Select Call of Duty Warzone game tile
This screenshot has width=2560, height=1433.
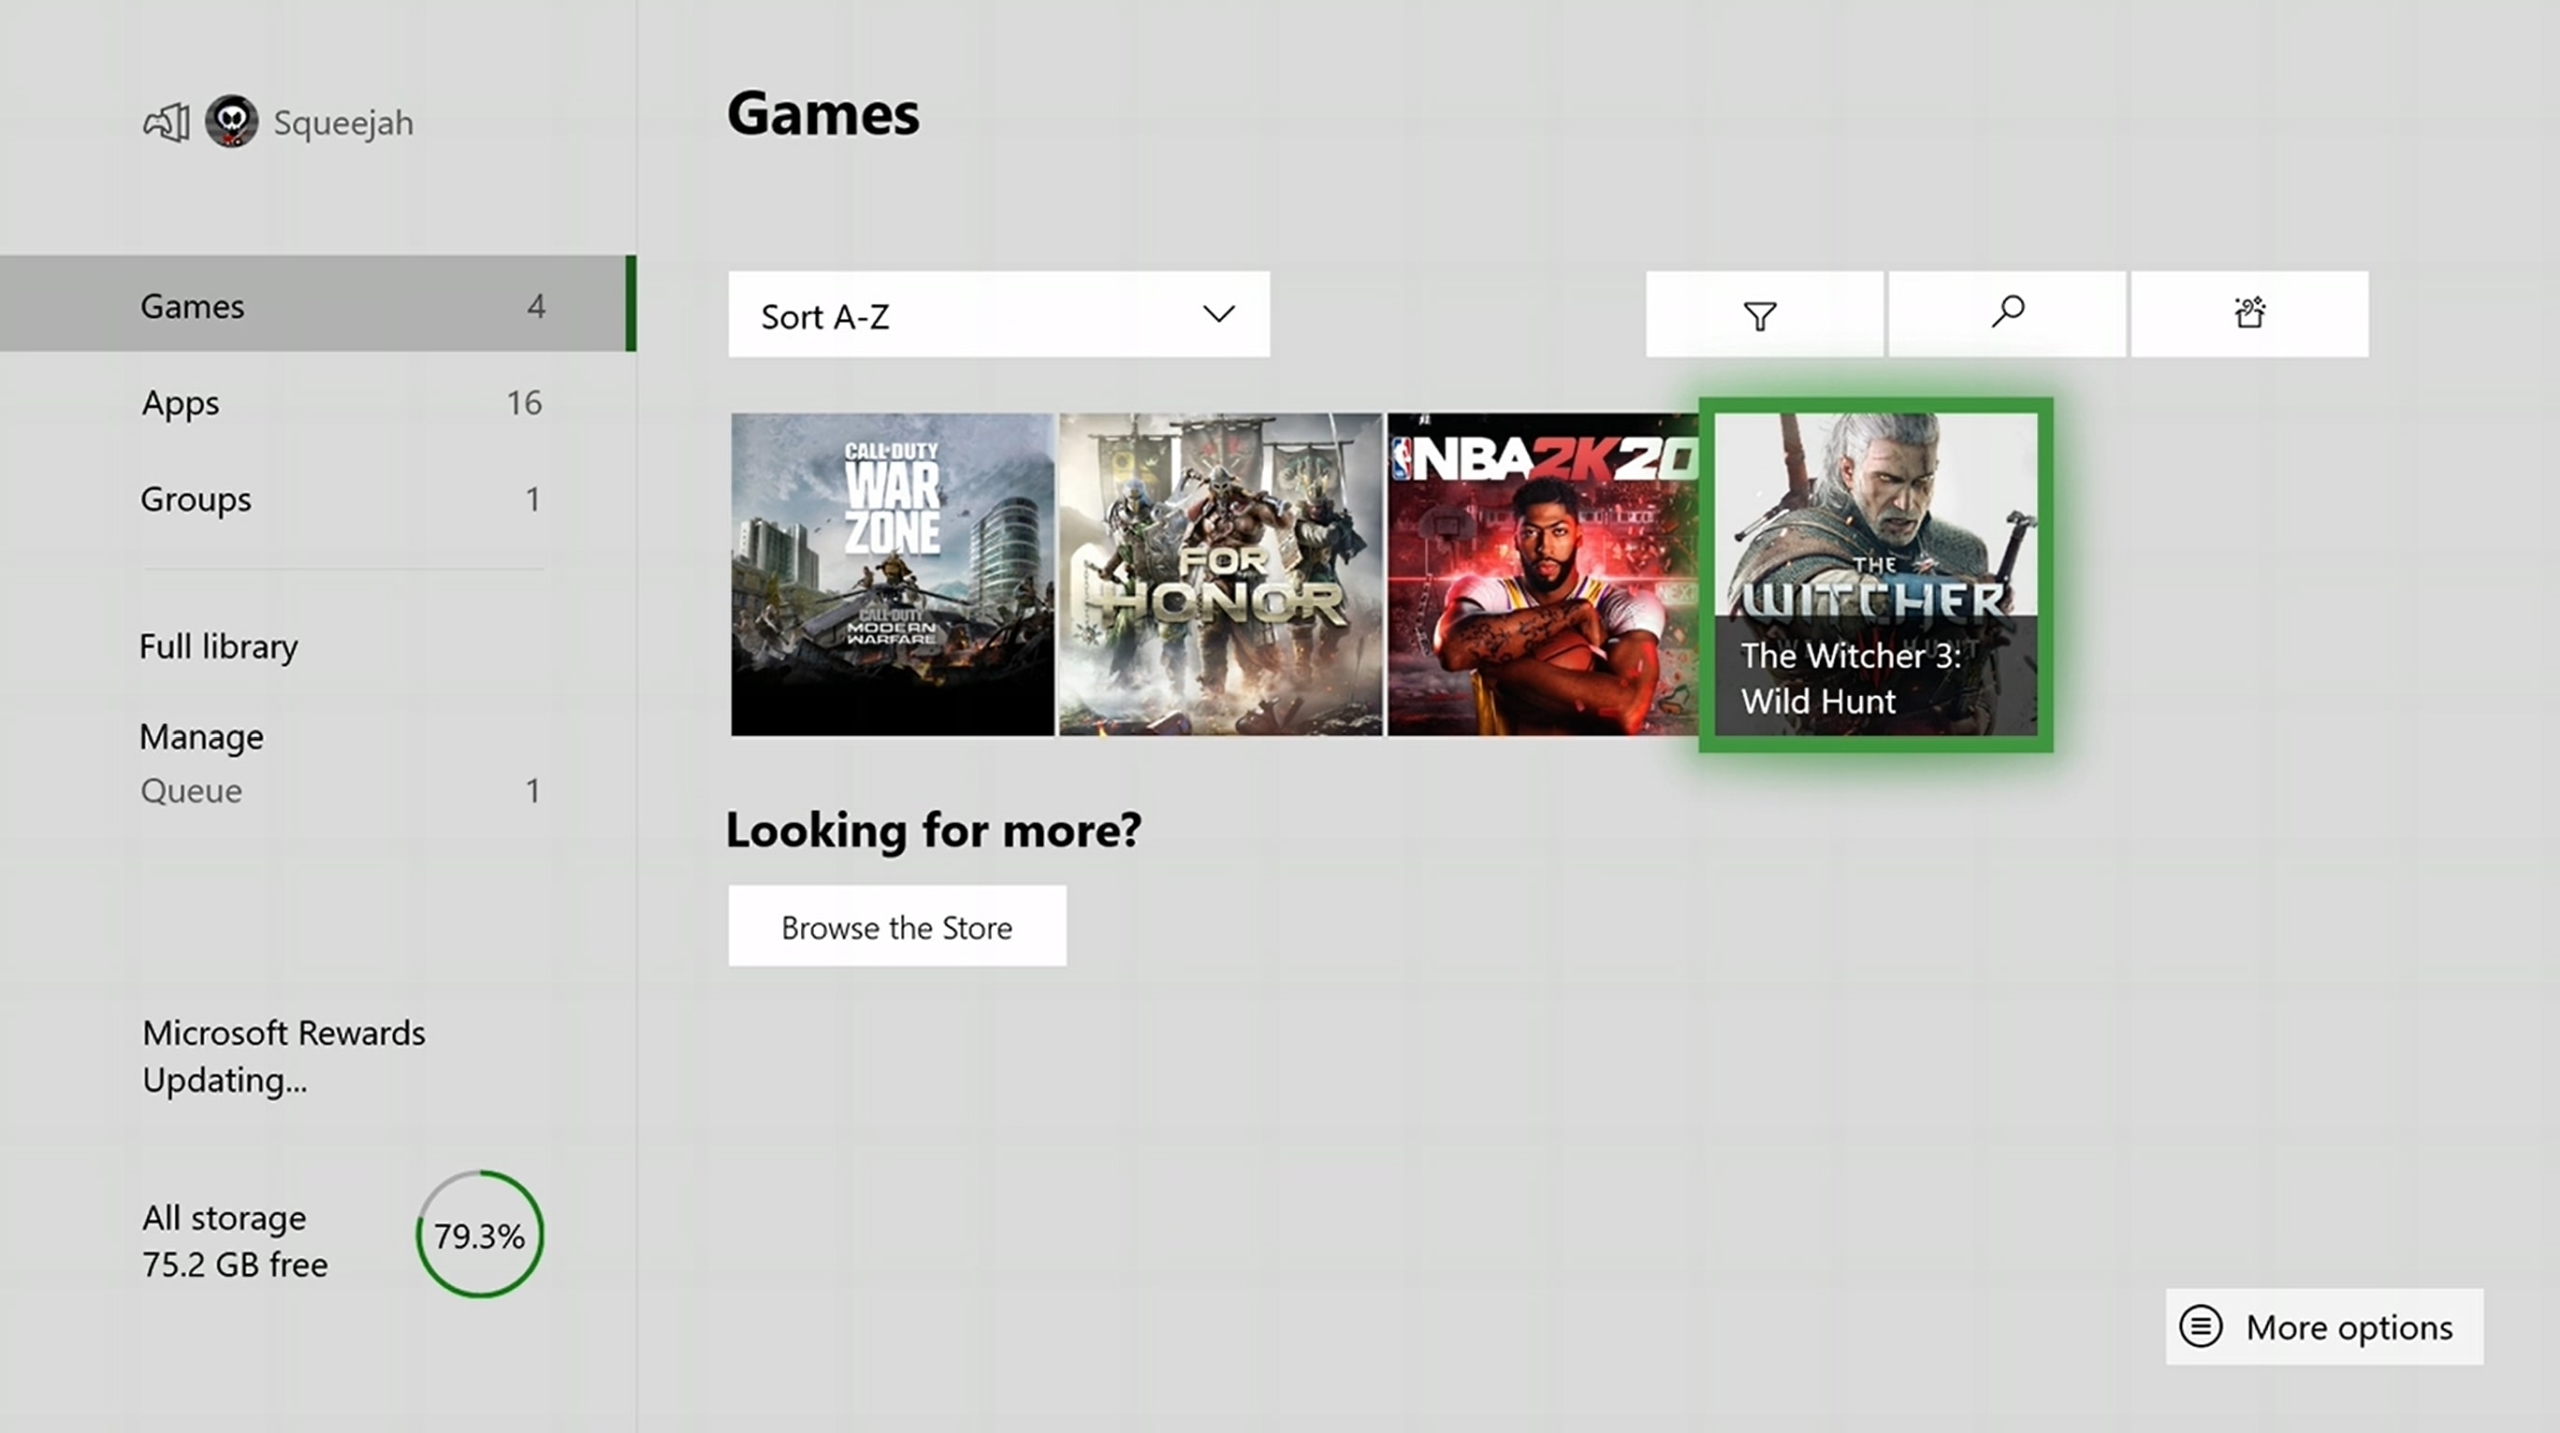pos(890,573)
